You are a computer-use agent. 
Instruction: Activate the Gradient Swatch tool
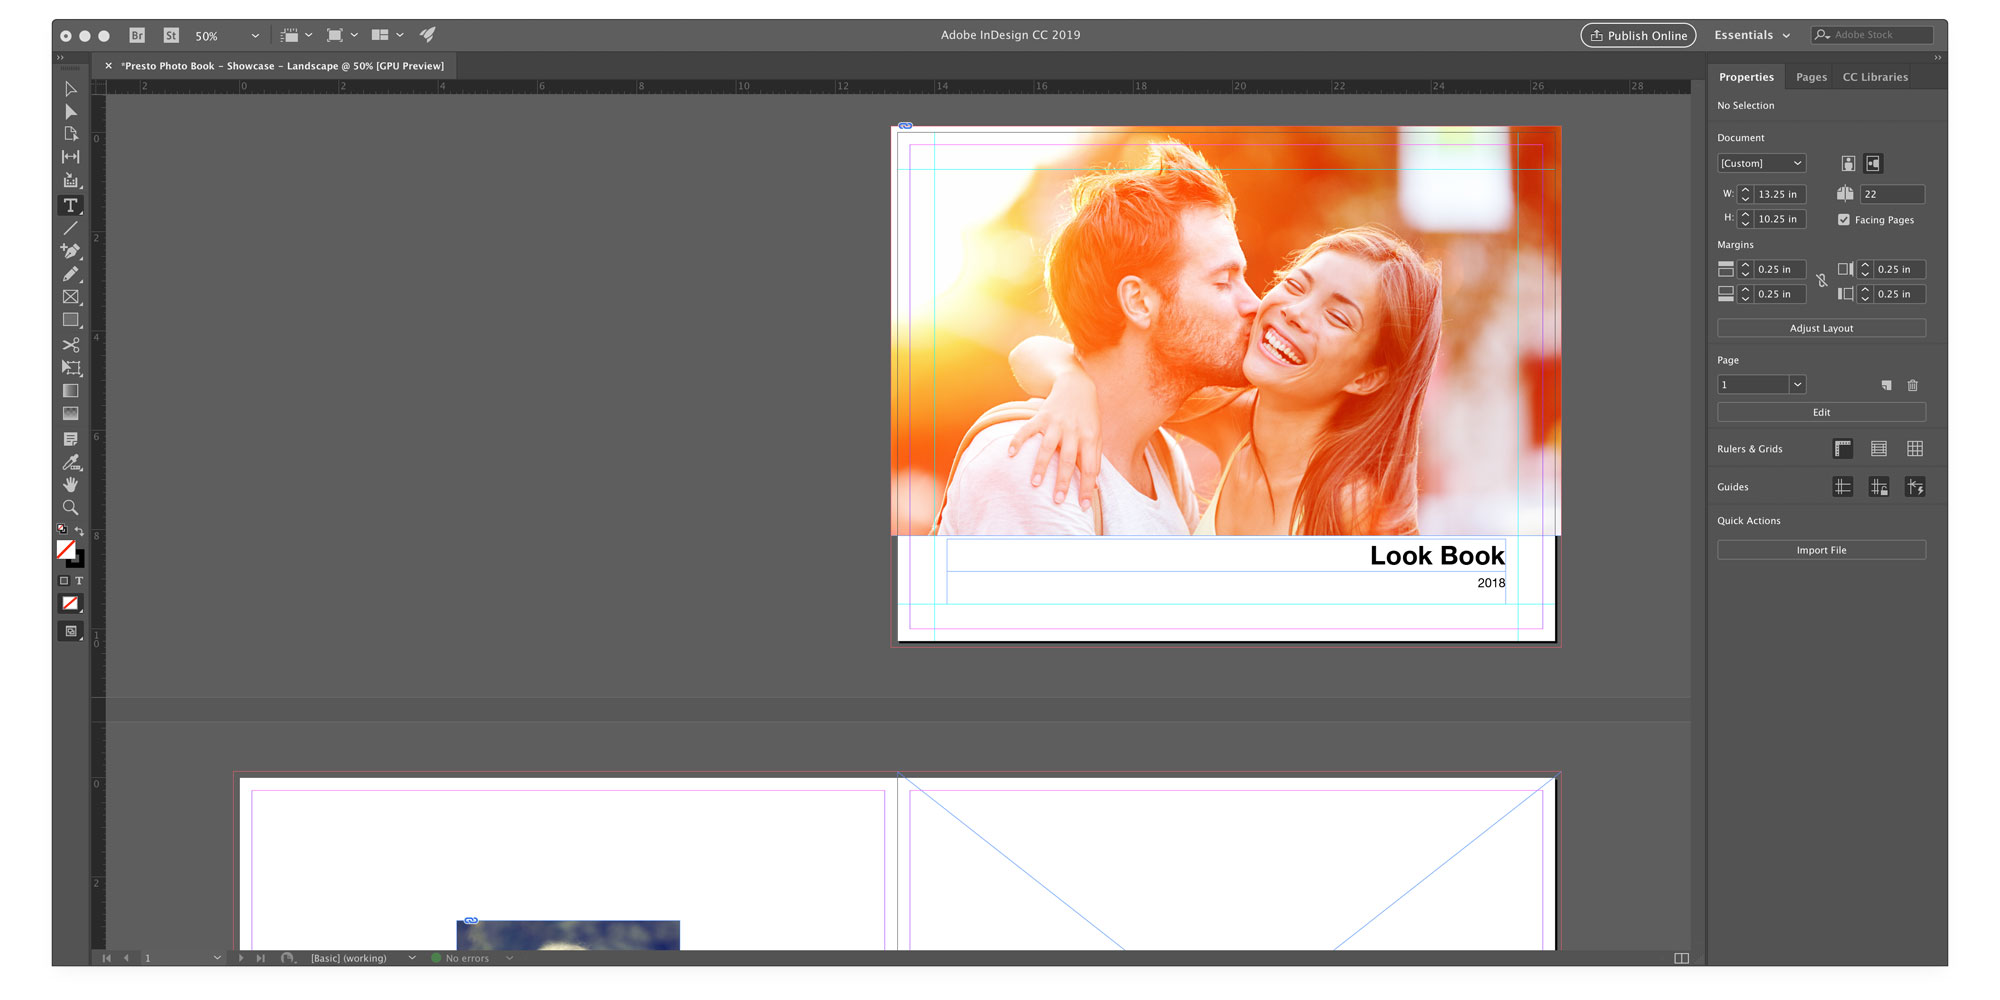coord(71,390)
